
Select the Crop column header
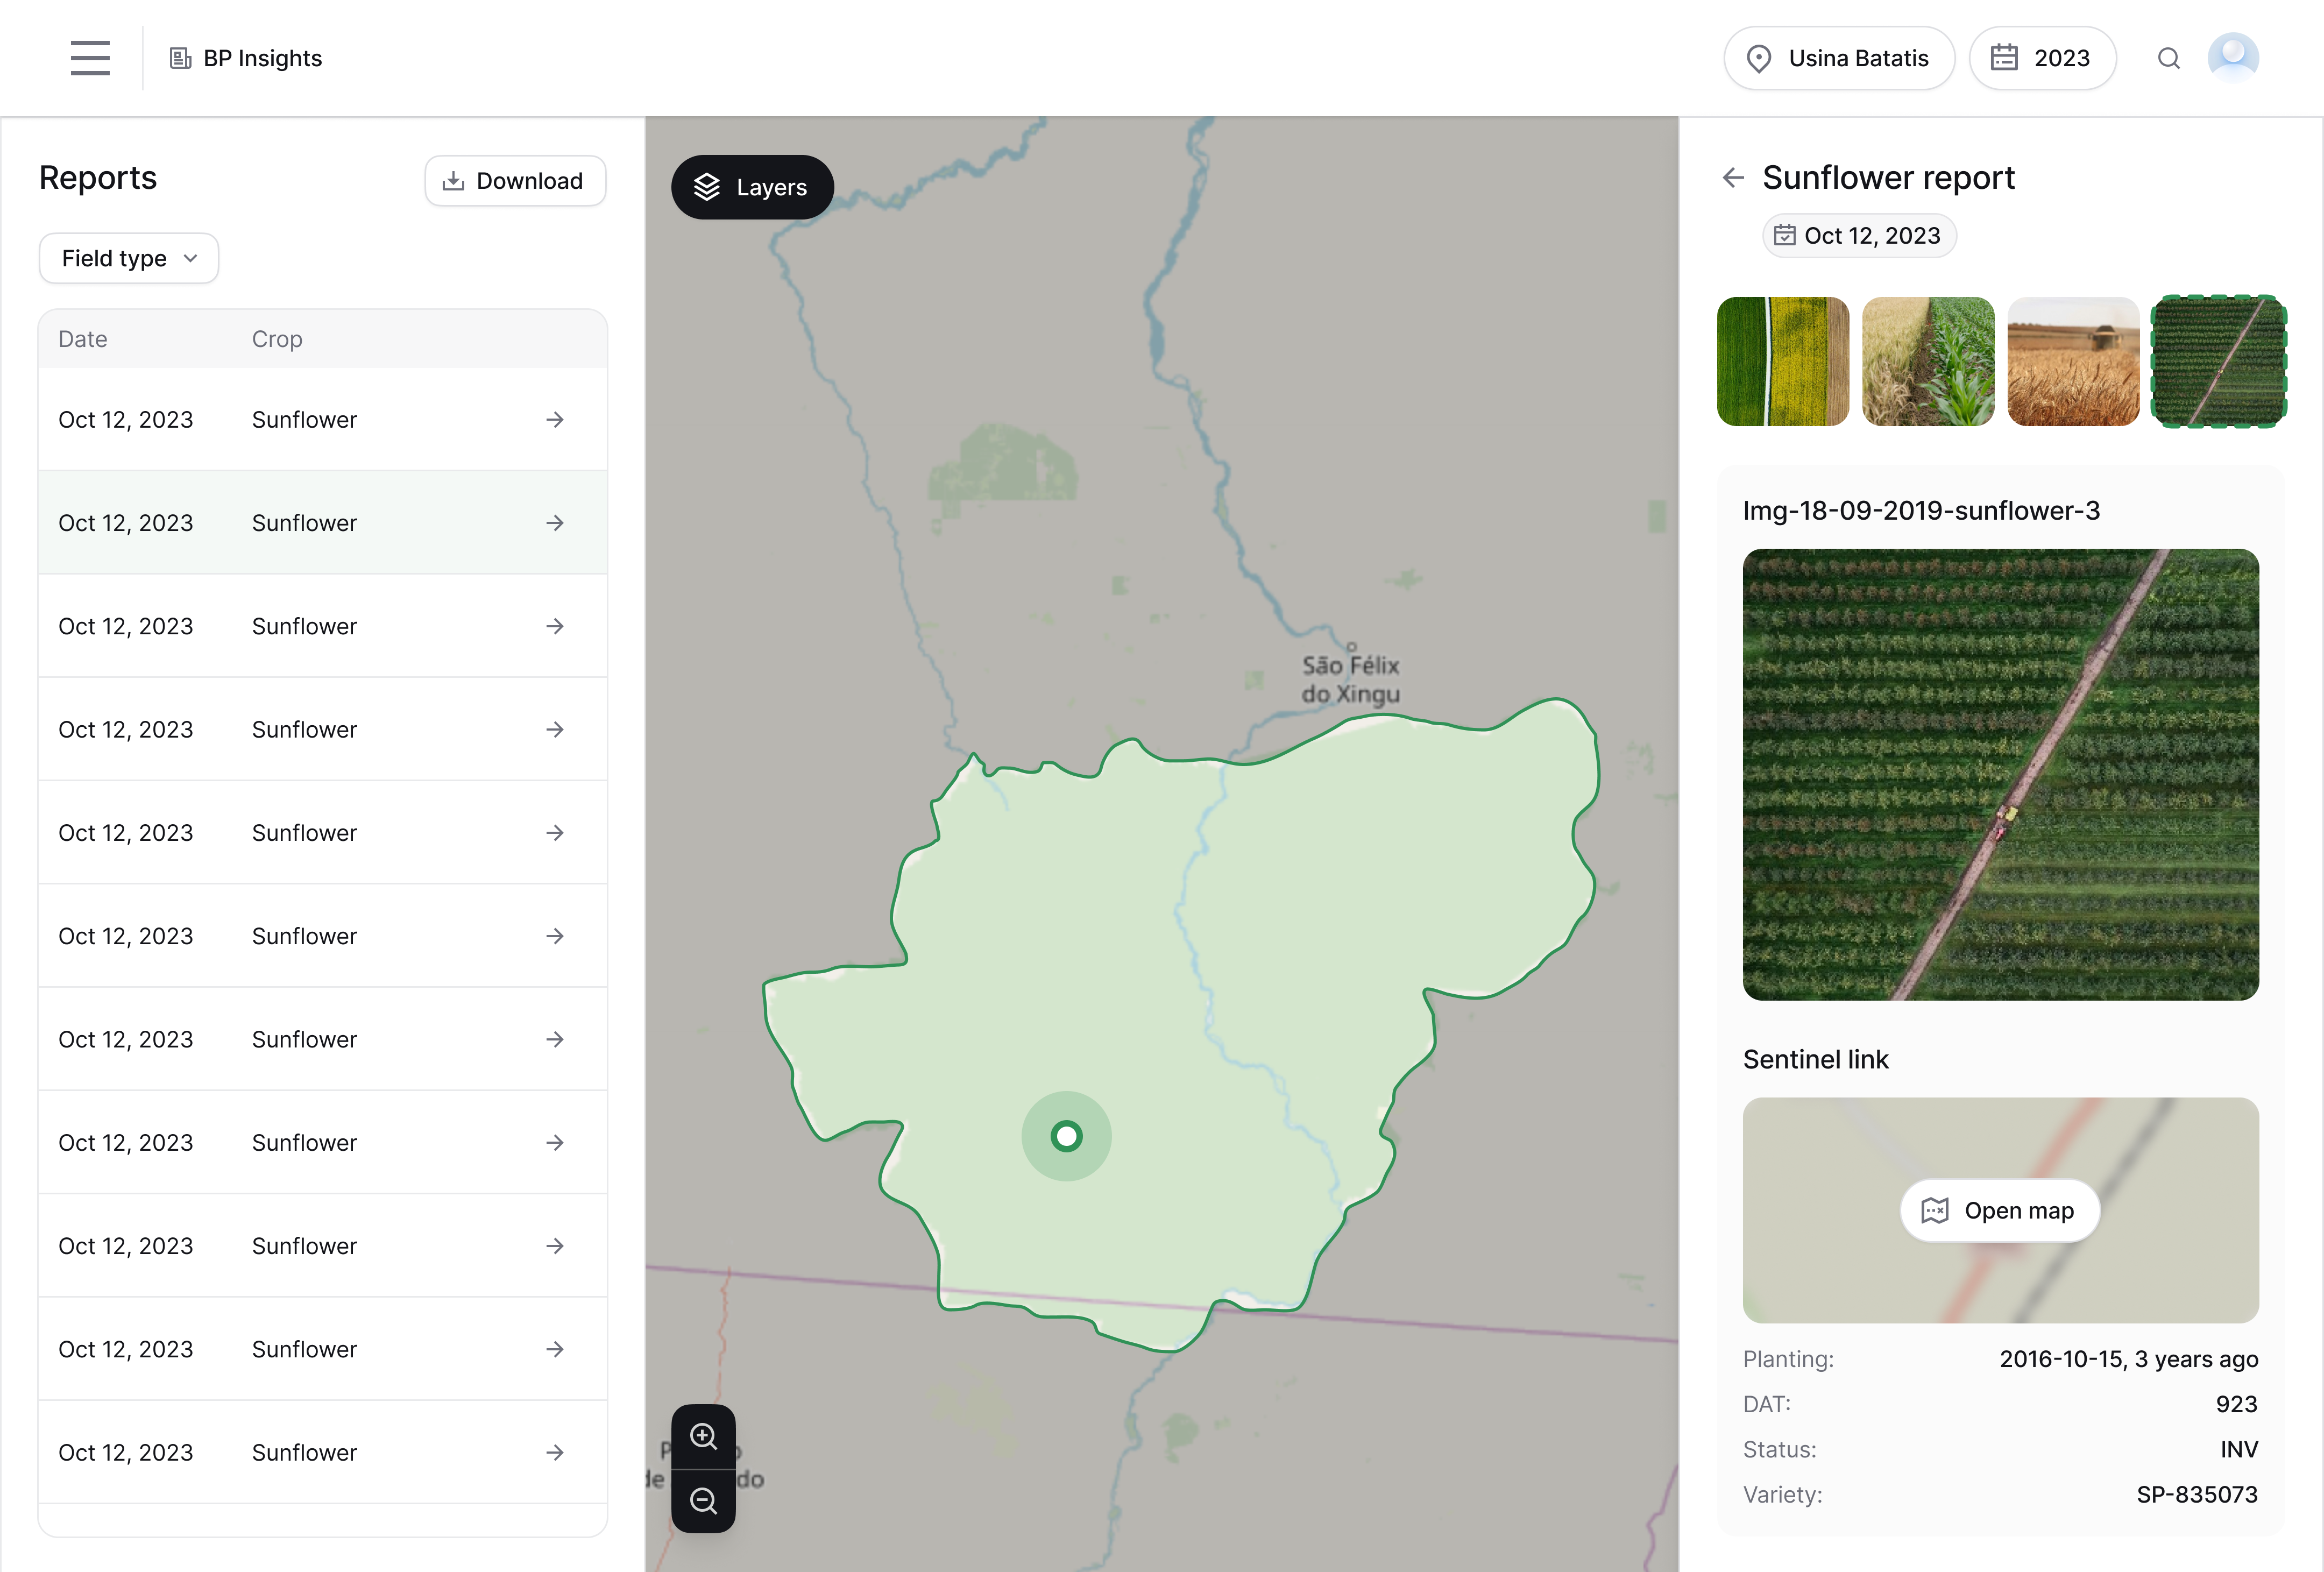(276, 338)
